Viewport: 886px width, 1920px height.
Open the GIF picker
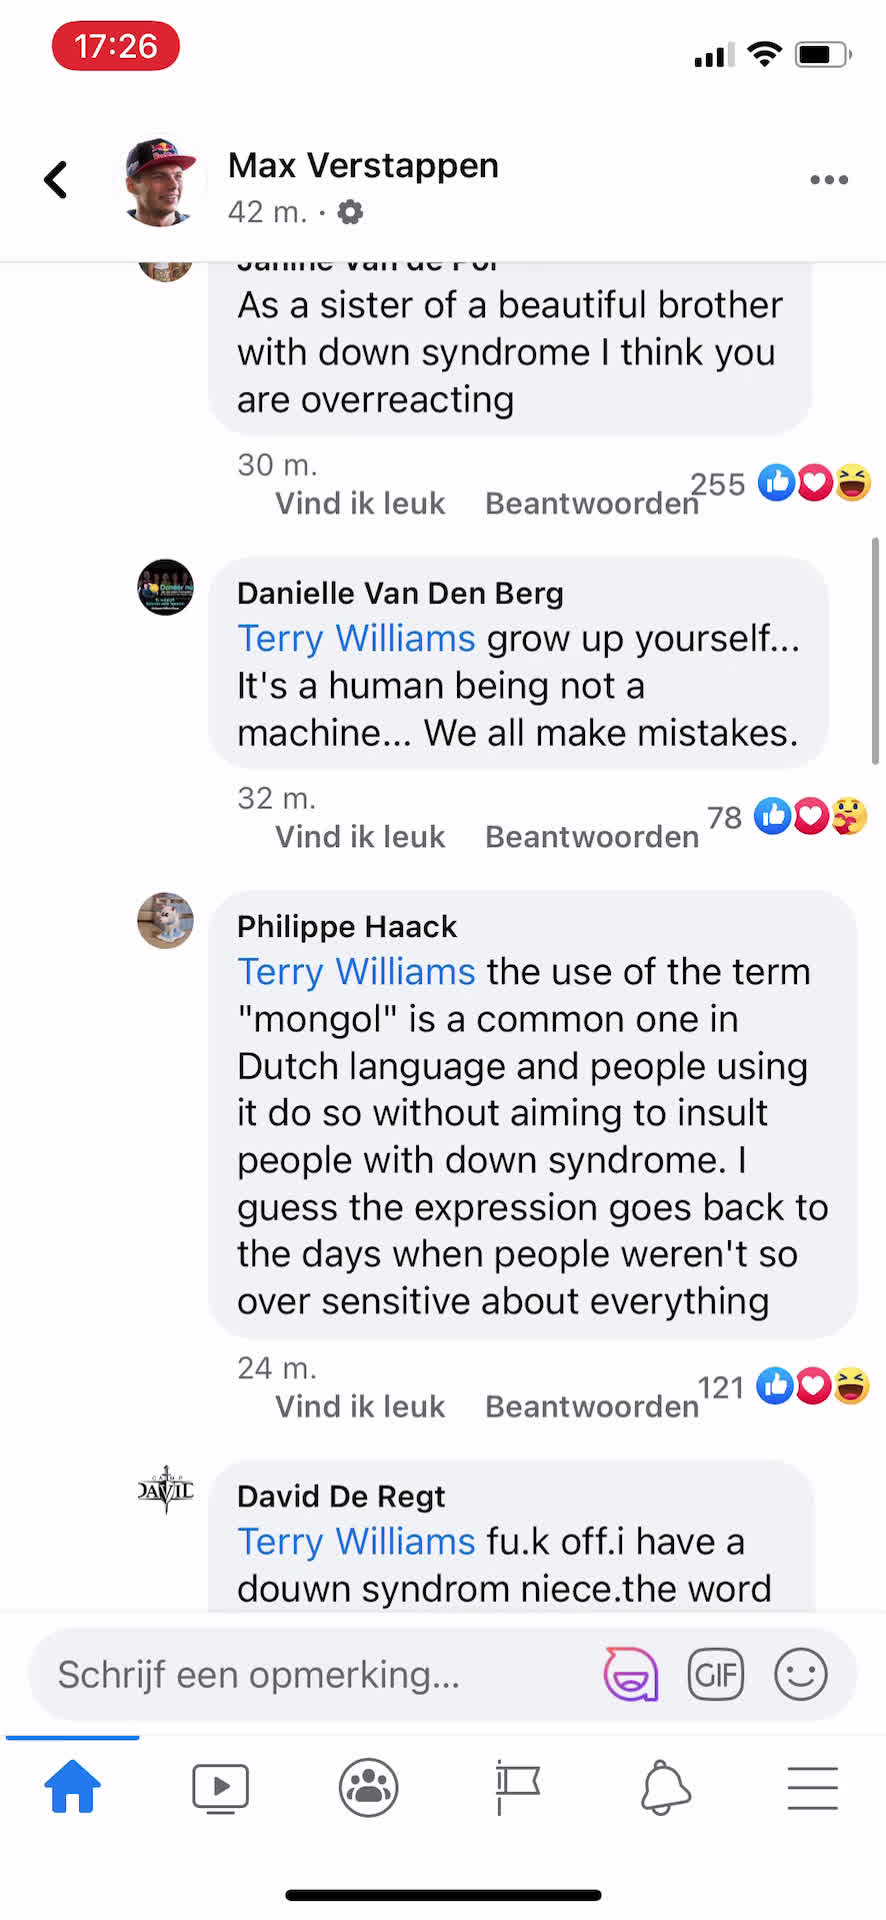coord(715,1673)
